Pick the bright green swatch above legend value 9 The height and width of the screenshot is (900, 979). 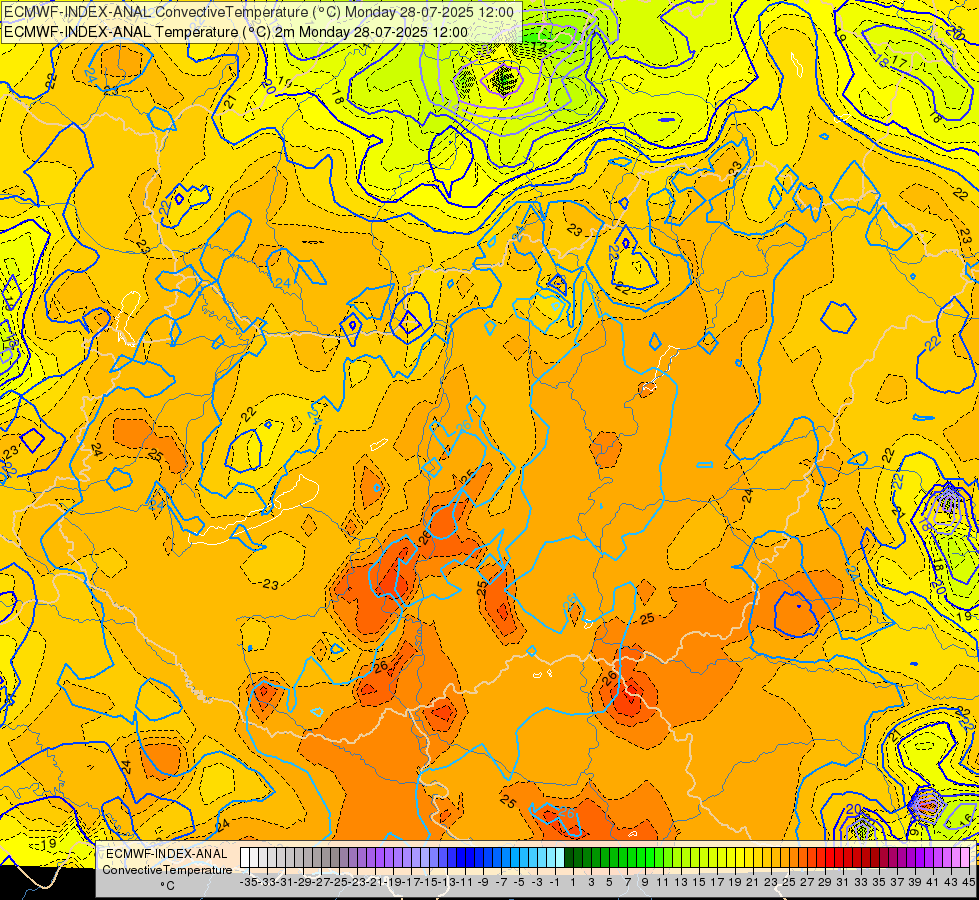click(641, 857)
